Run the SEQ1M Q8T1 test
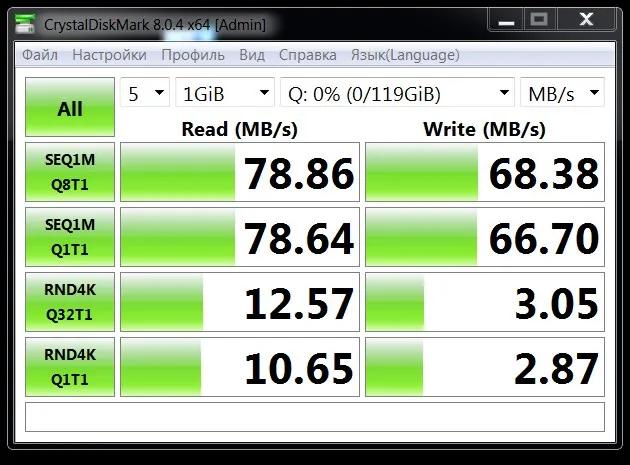Image resolution: width=630 pixels, height=465 pixels. point(70,172)
